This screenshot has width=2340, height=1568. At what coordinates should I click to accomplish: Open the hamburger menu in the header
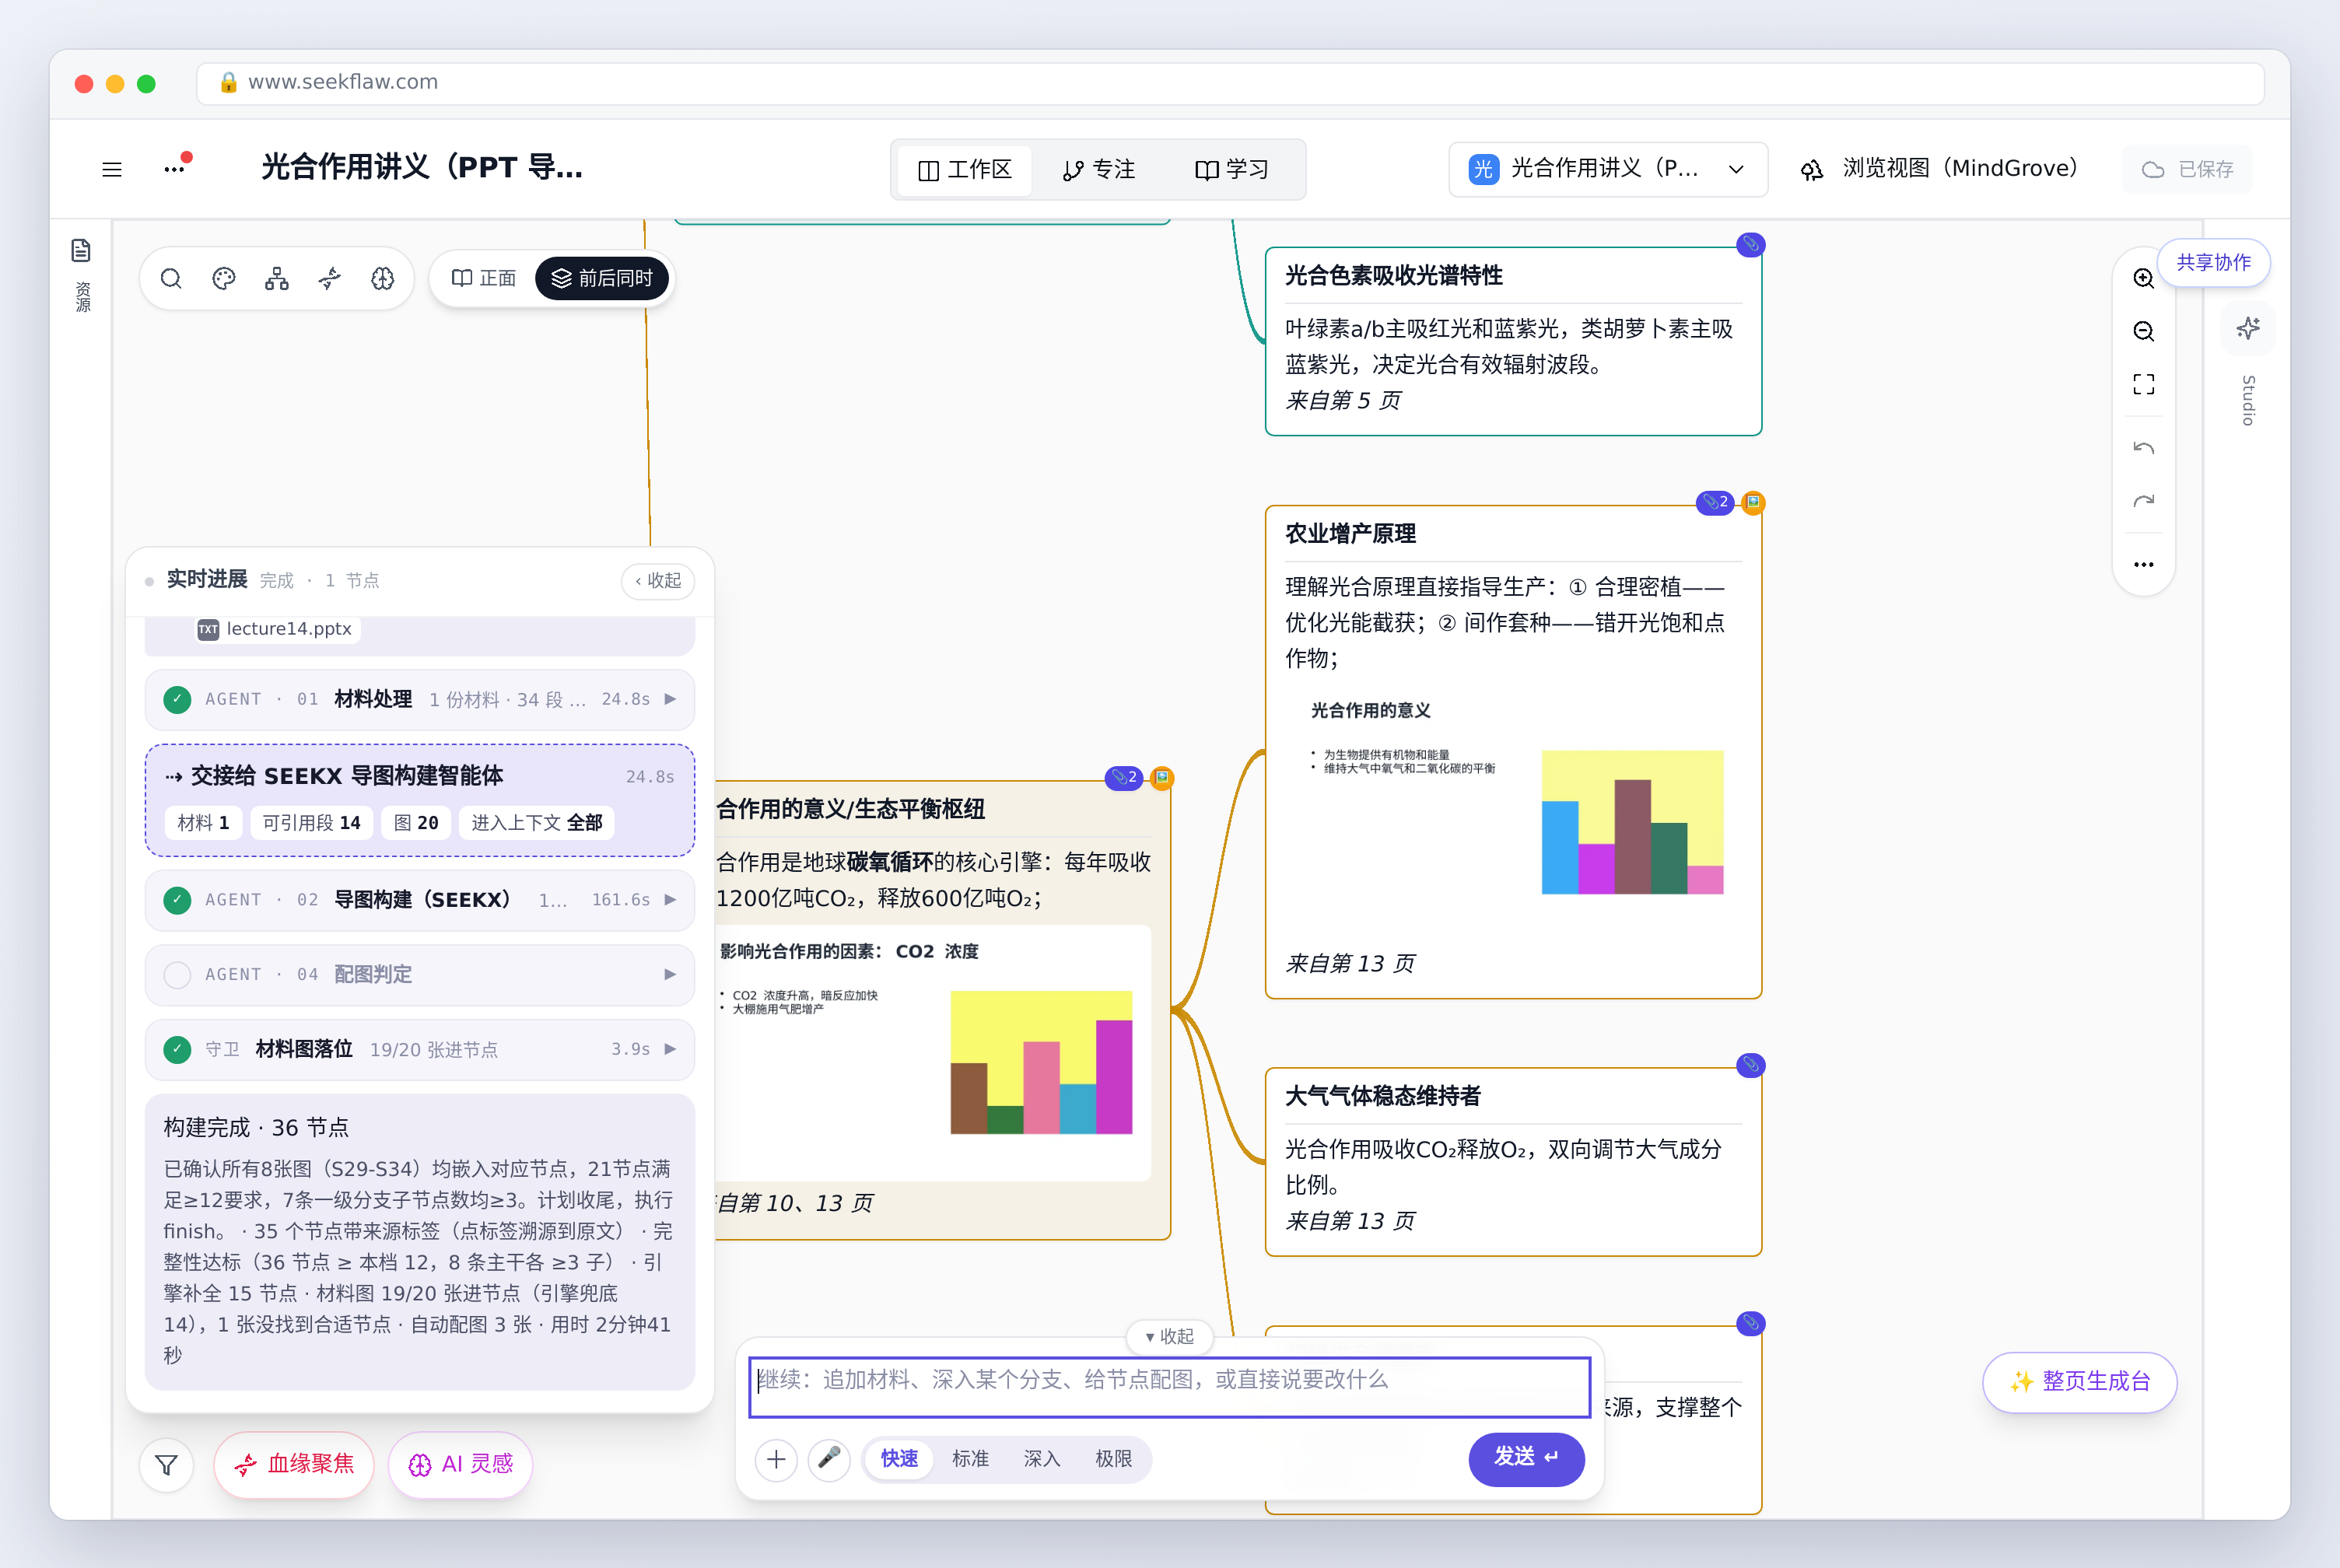point(112,169)
